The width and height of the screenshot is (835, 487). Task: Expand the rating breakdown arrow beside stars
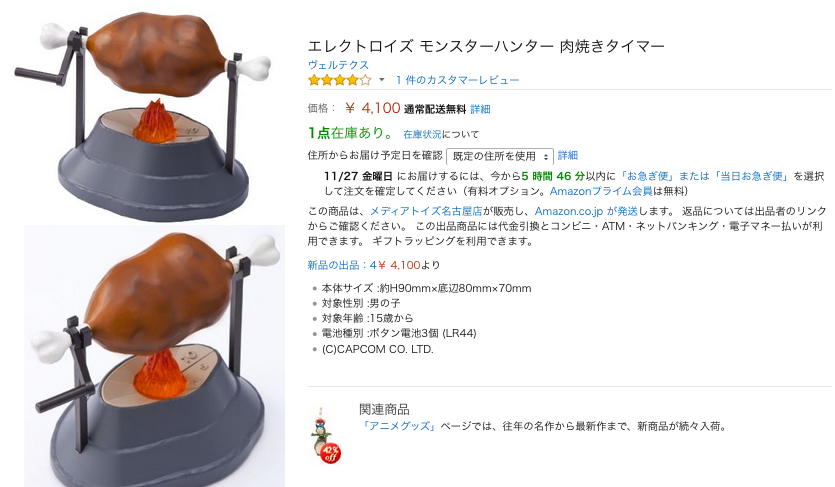point(381,80)
